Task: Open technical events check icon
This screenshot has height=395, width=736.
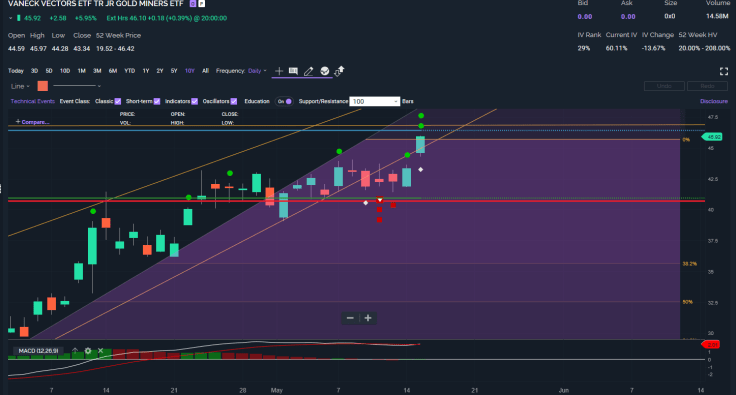Action: (x=324, y=71)
